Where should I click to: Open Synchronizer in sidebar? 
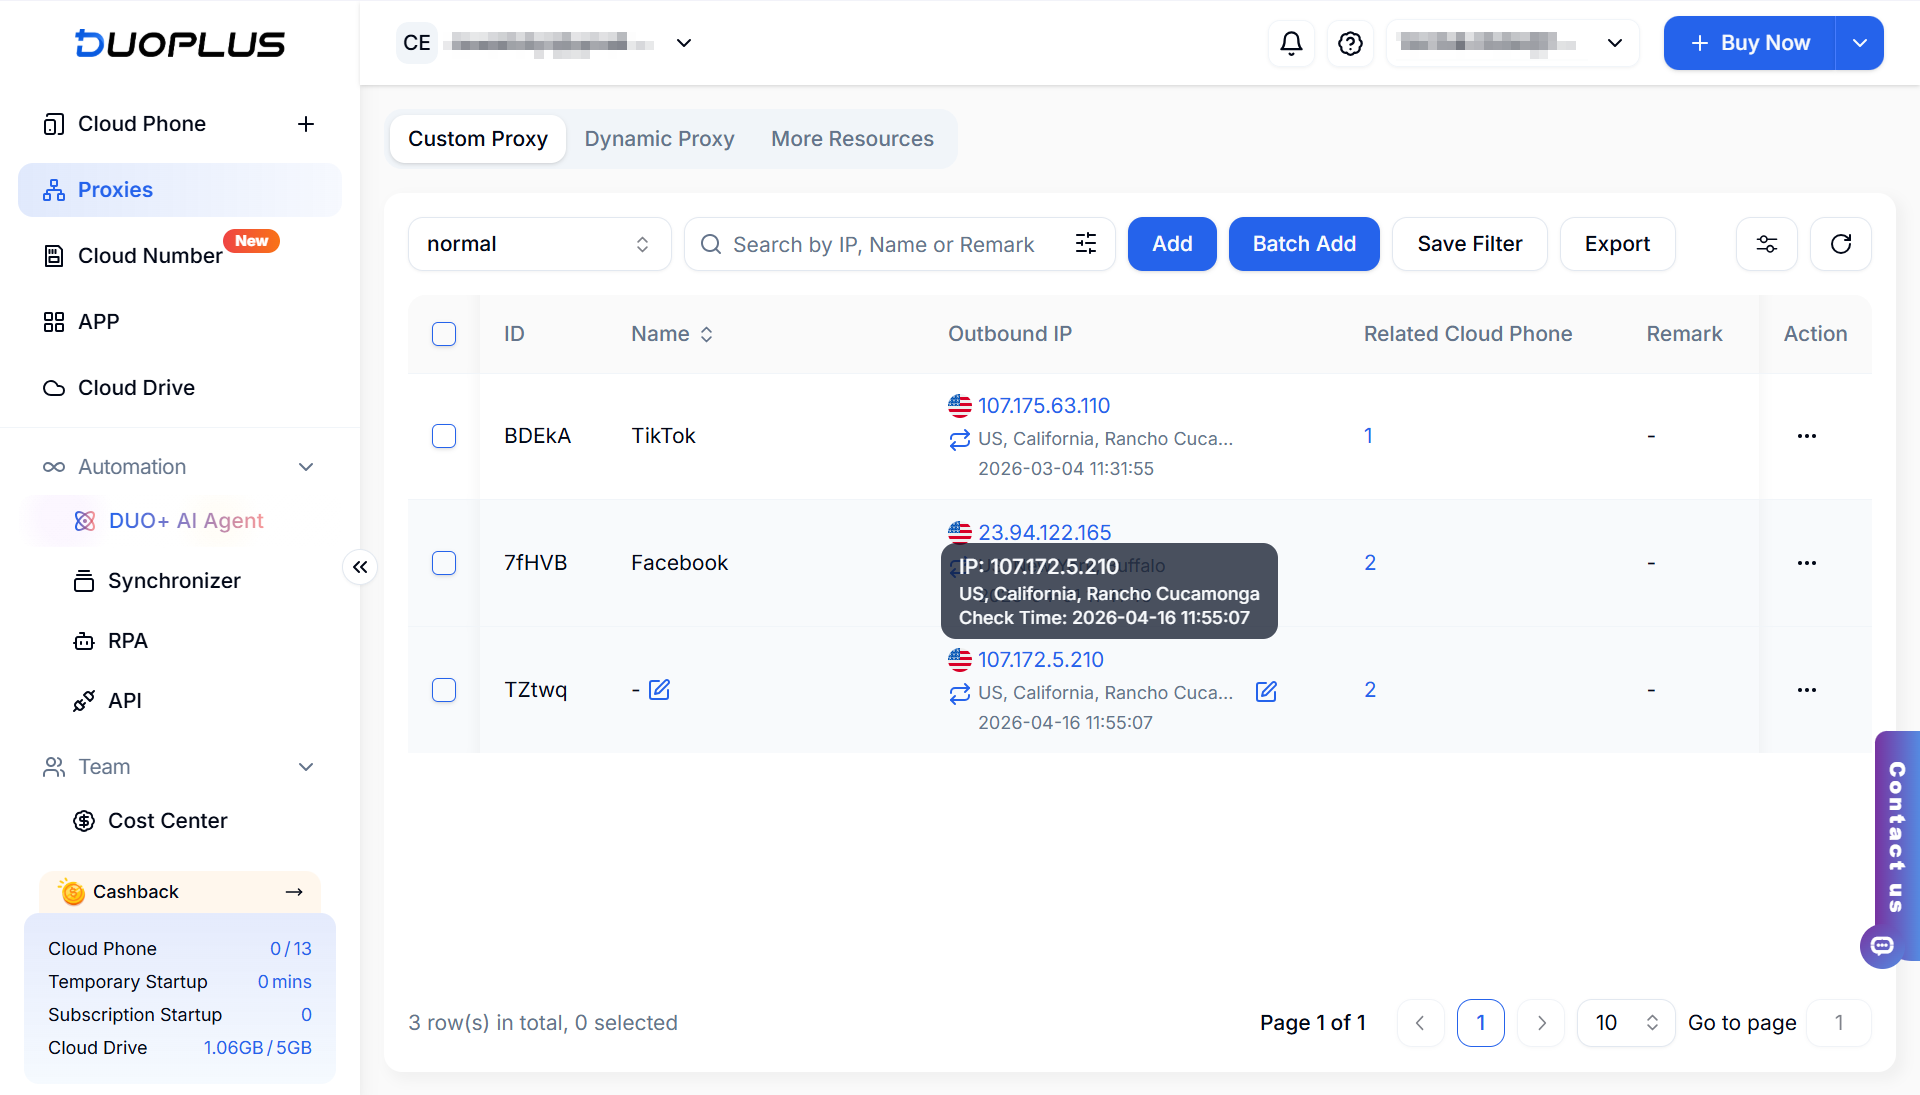point(174,581)
